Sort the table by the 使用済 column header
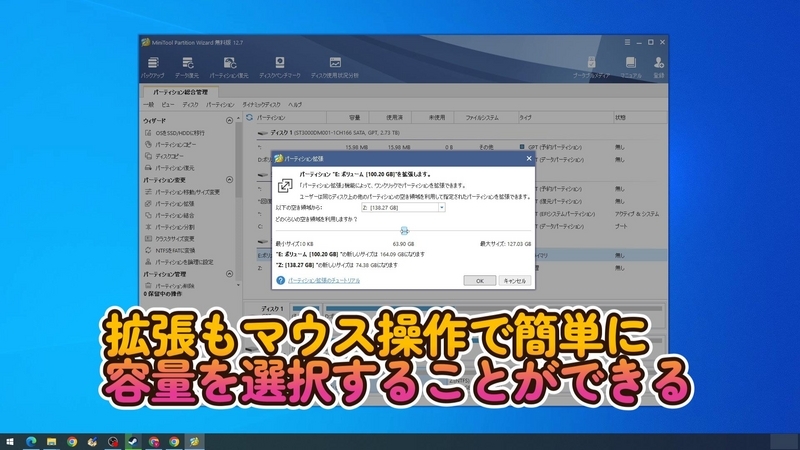Screen dimensions: 800x450 pyautogui.click(x=394, y=117)
